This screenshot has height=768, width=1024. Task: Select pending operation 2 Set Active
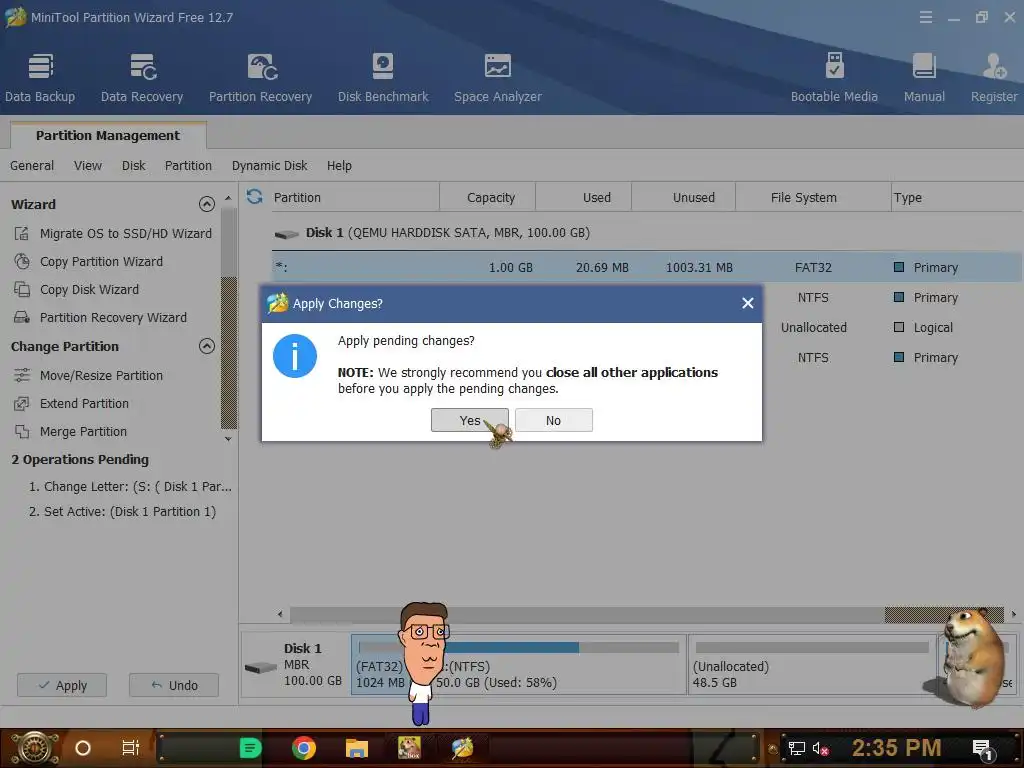coord(122,511)
